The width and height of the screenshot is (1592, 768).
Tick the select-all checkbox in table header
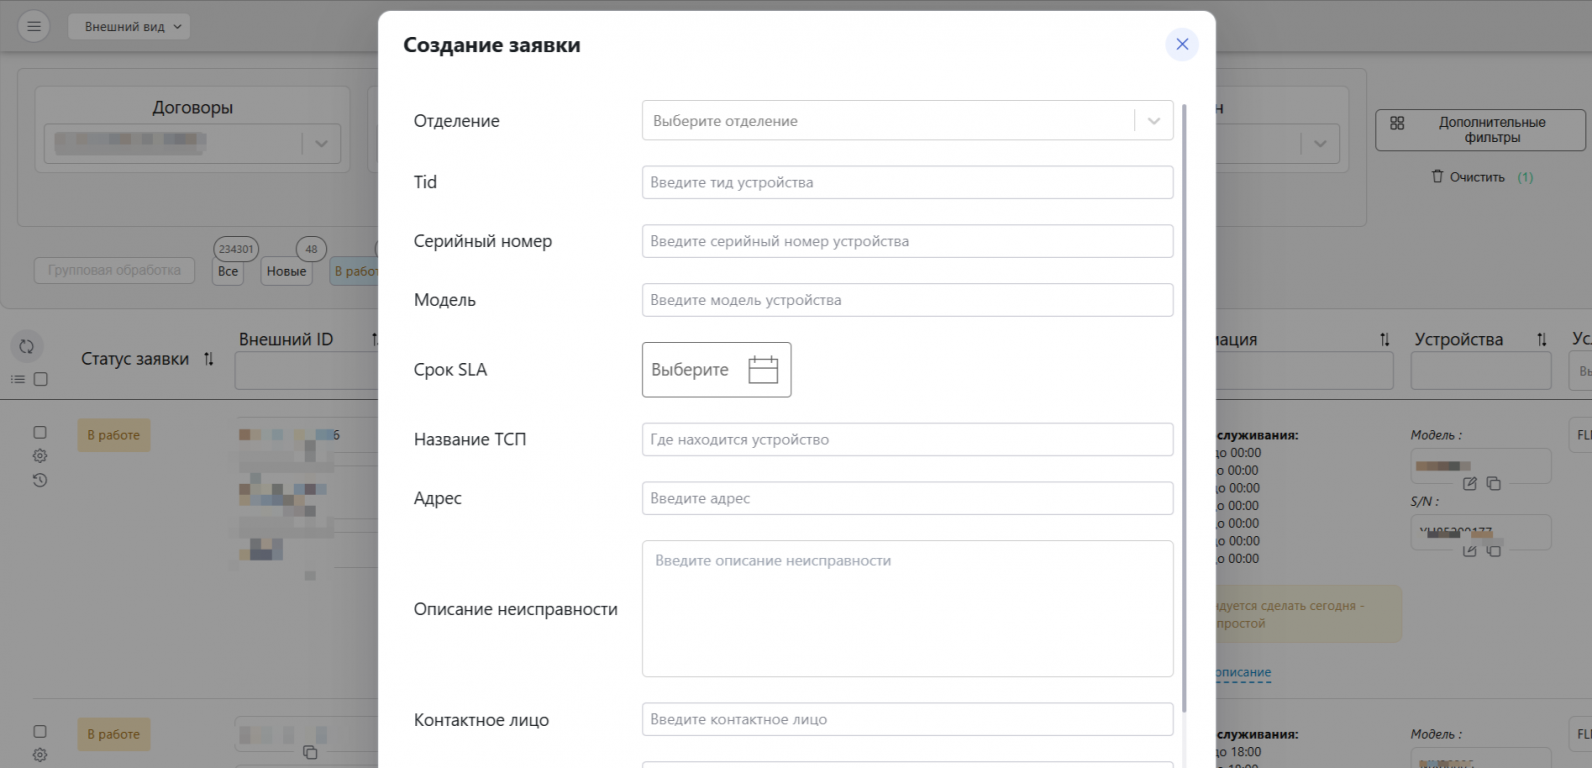41,379
